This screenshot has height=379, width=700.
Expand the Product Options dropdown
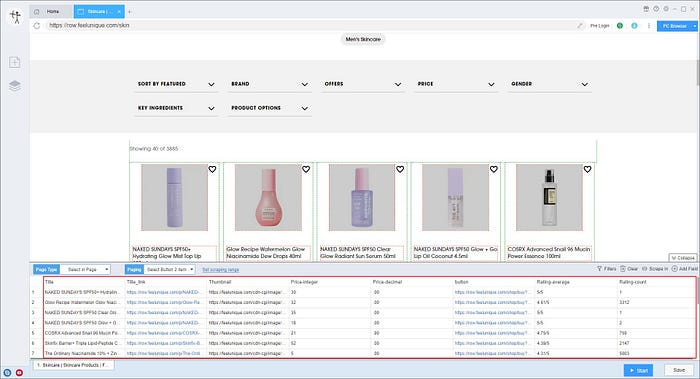[269, 108]
